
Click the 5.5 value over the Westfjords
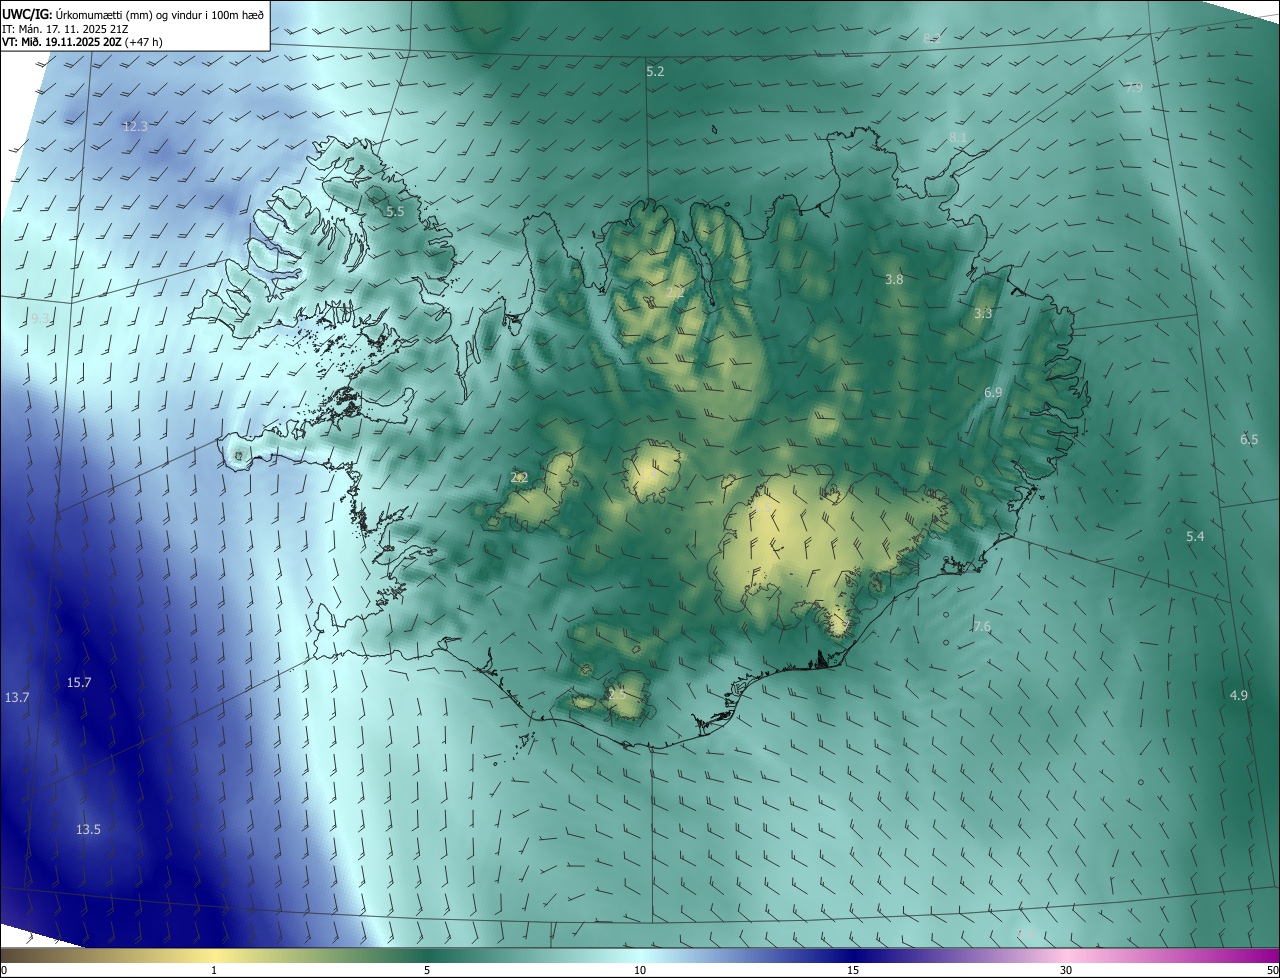pos(395,212)
